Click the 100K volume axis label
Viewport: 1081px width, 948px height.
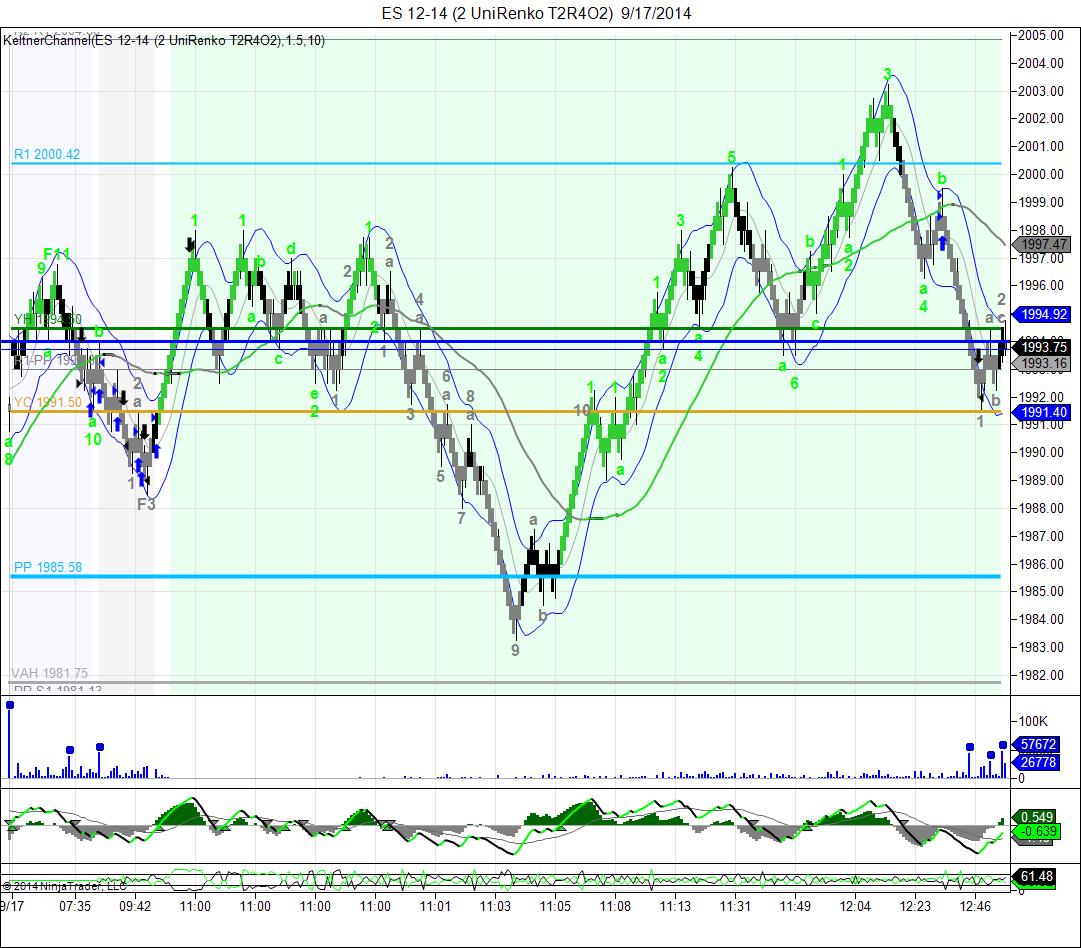tap(1033, 721)
